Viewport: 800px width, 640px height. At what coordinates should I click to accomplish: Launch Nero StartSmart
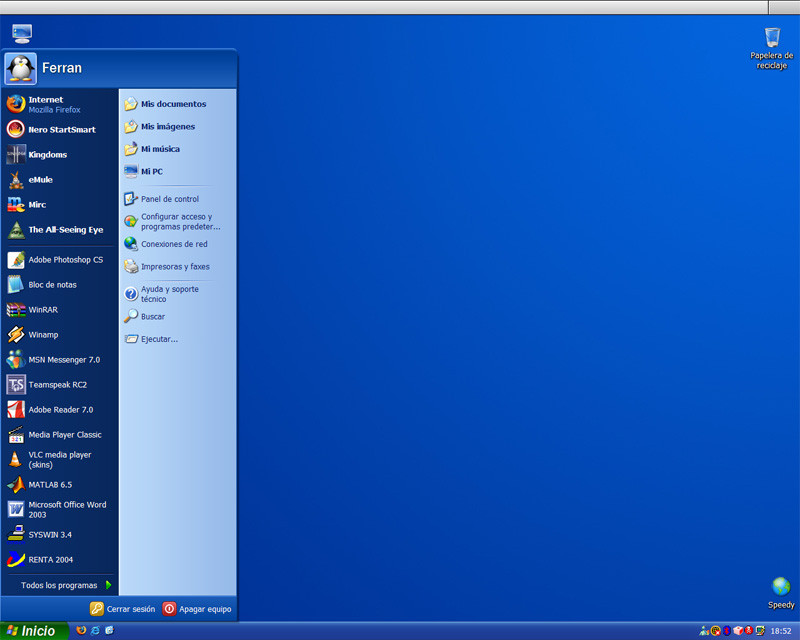[x=59, y=129]
